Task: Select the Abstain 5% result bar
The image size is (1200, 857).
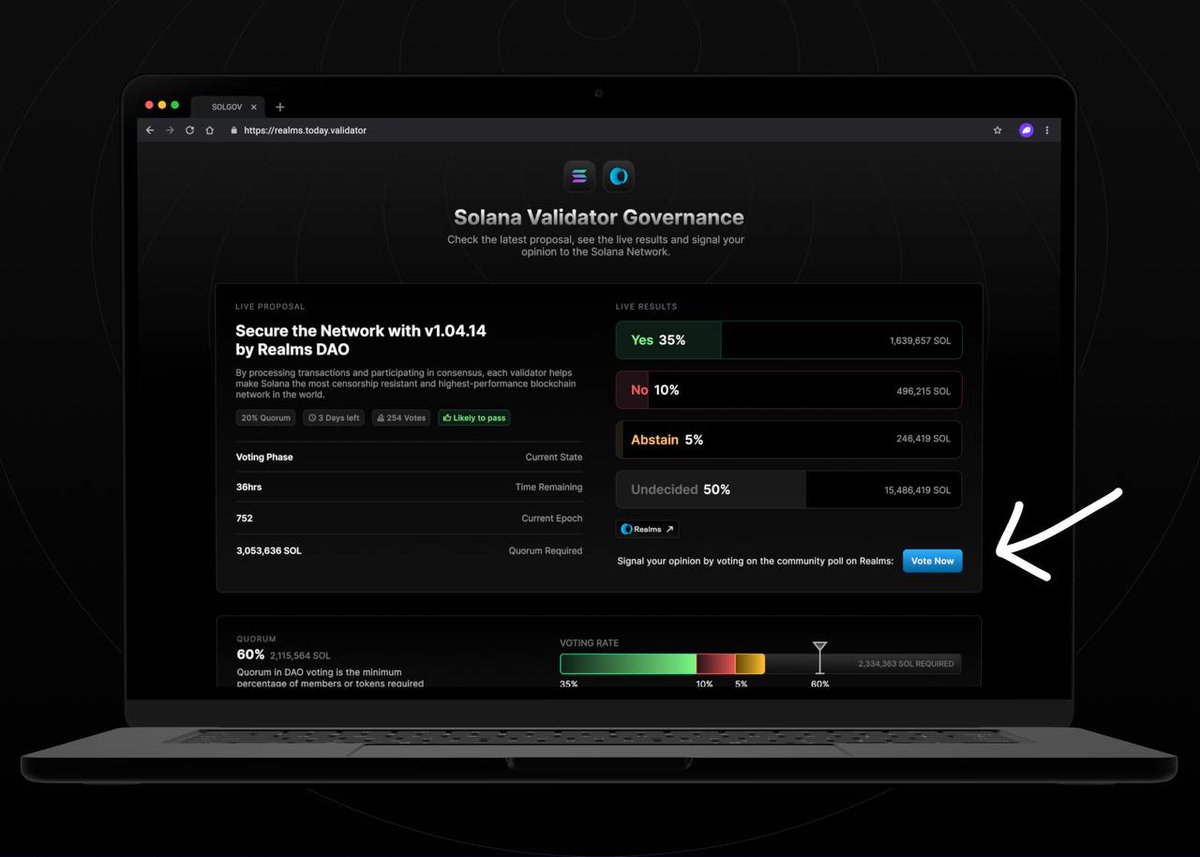Action: click(789, 439)
